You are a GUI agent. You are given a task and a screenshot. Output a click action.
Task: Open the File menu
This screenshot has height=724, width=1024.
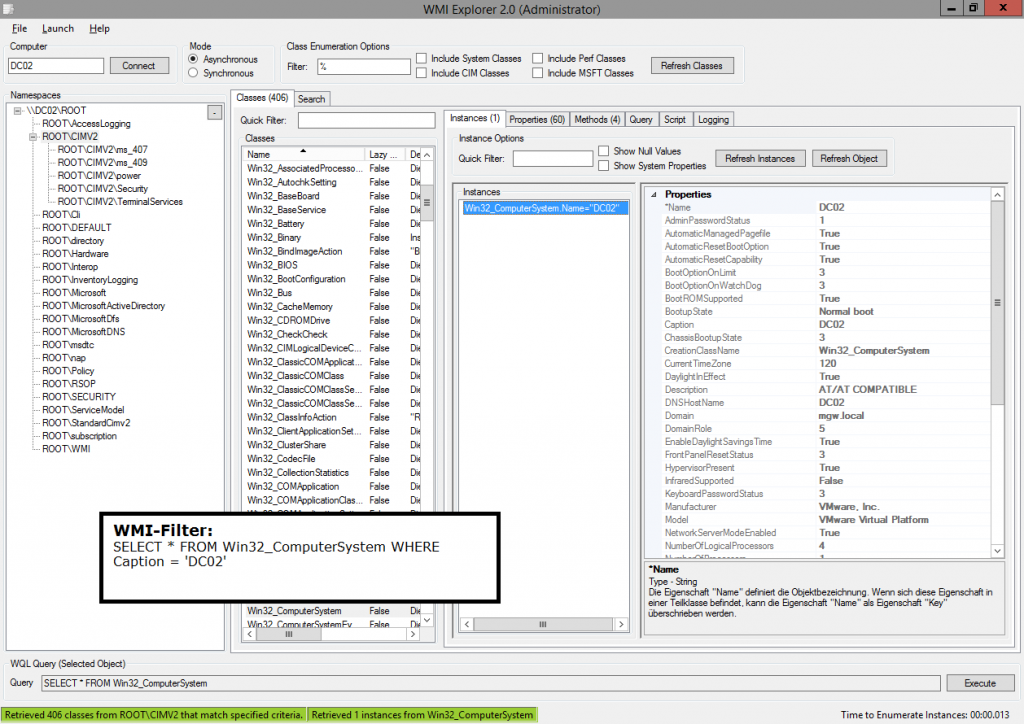coord(18,29)
